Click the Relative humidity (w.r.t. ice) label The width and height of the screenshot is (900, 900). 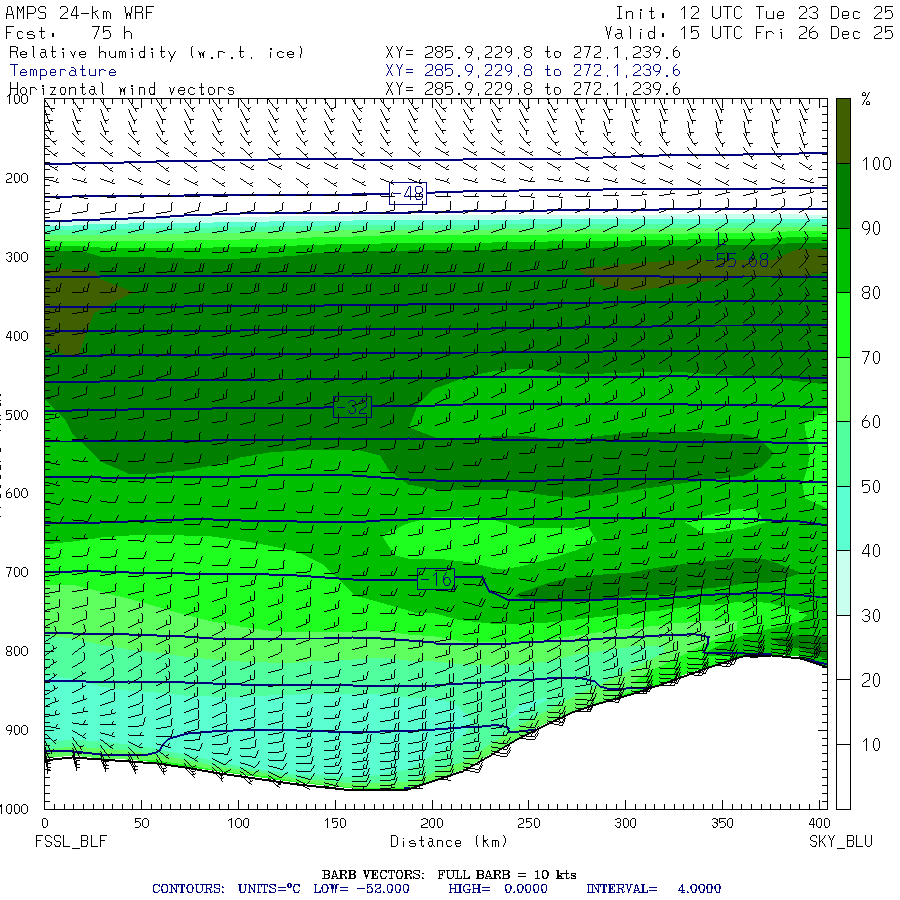click(x=156, y=53)
